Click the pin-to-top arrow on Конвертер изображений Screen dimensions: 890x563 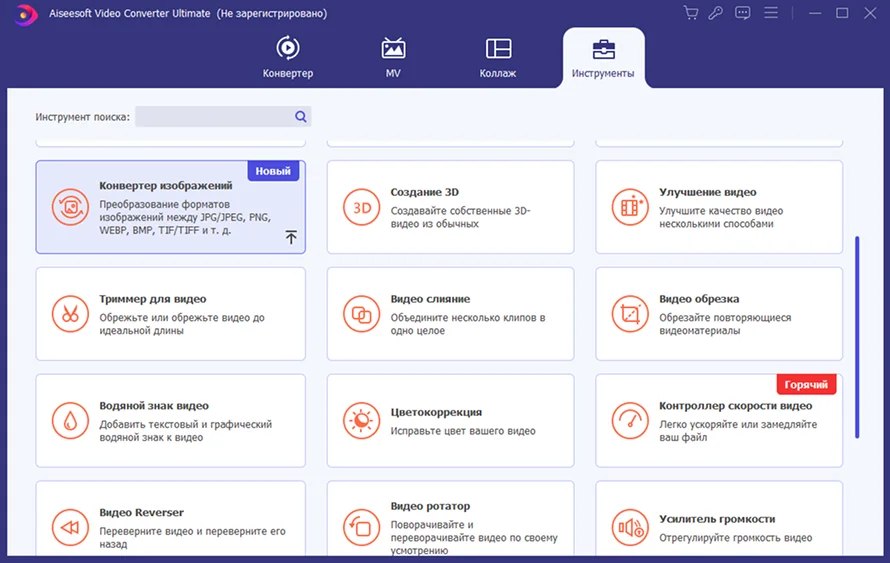(291, 237)
